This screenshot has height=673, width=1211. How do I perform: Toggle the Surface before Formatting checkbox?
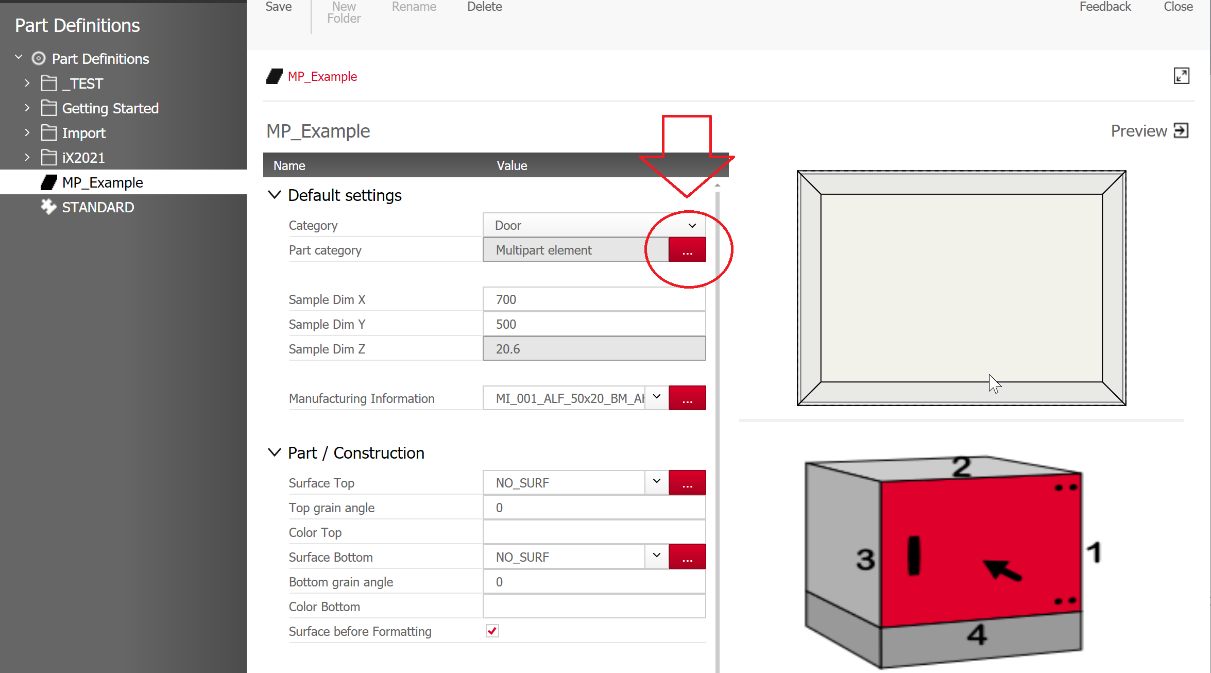(x=492, y=631)
